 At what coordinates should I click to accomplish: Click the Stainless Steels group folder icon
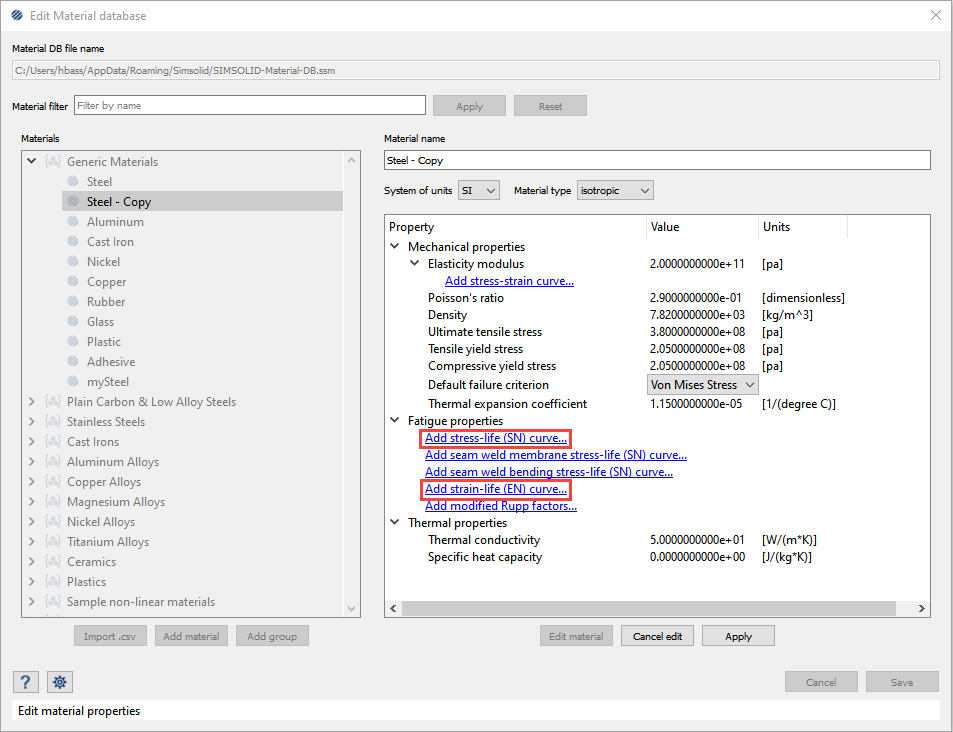[x=53, y=422]
